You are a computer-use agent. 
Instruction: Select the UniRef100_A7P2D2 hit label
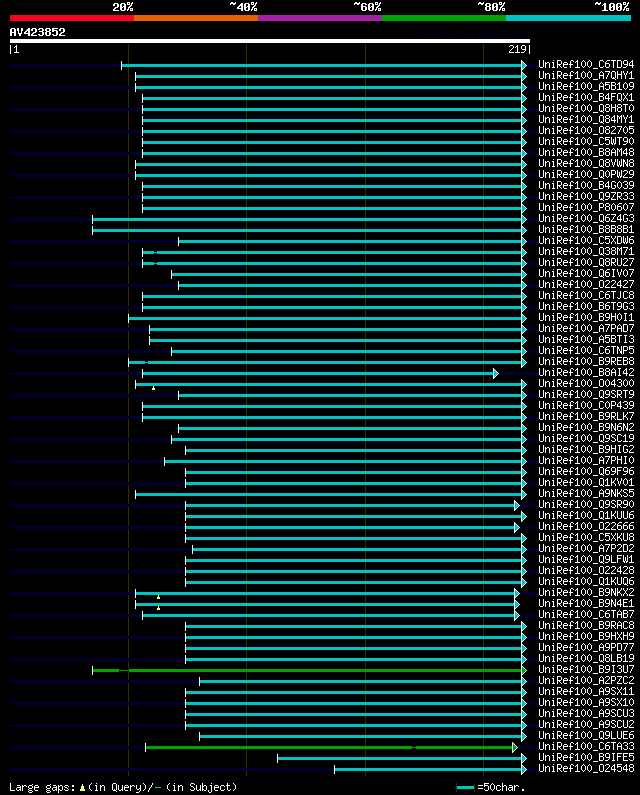[x=586, y=549]
